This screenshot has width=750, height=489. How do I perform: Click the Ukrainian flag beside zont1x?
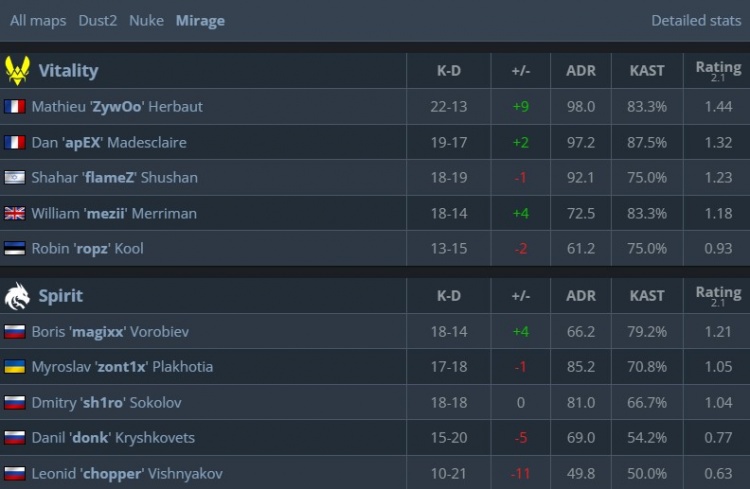[x=14, y=367]
